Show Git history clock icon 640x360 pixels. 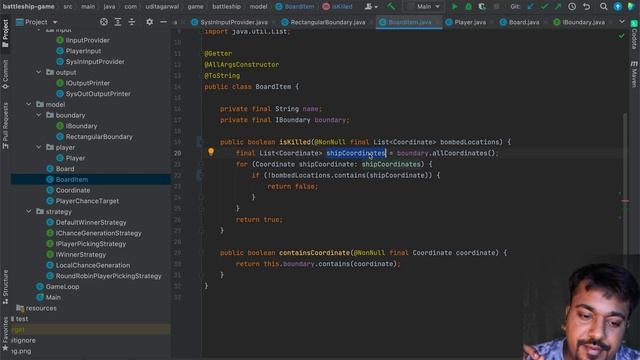pos(572,7)
